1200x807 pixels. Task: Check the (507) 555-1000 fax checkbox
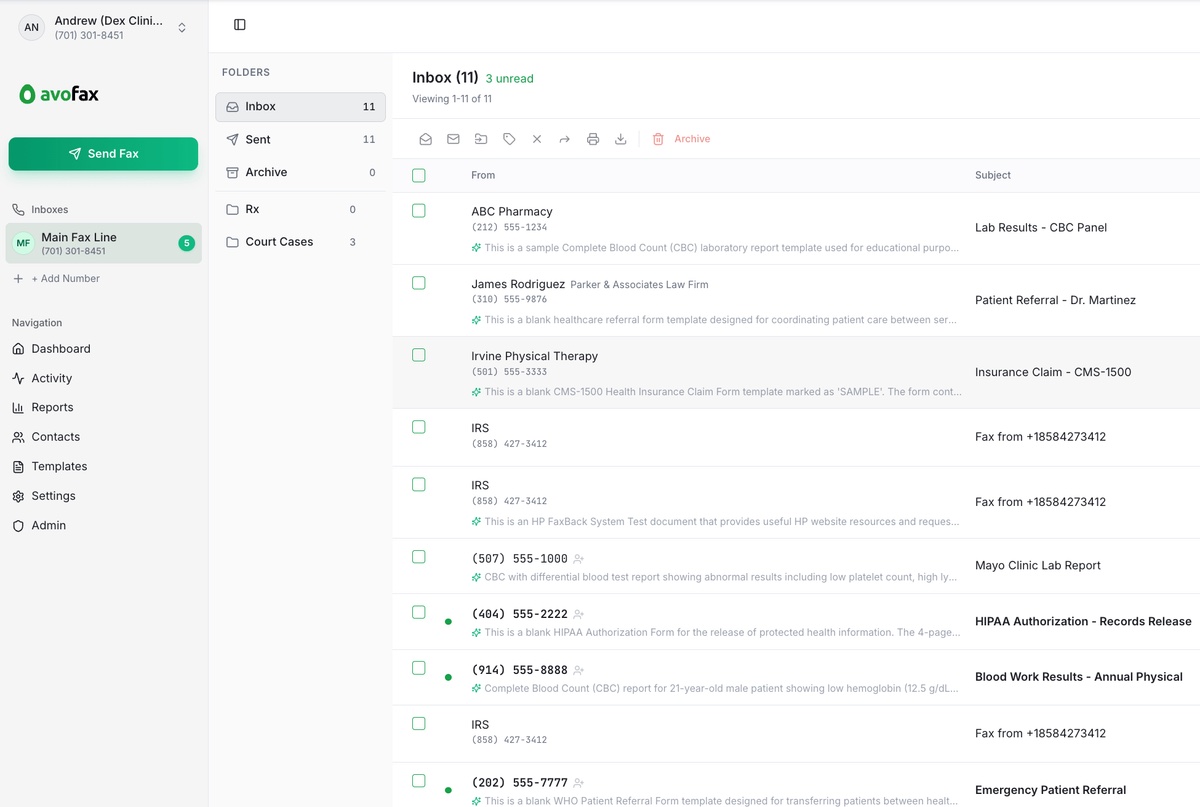[419, 557]
